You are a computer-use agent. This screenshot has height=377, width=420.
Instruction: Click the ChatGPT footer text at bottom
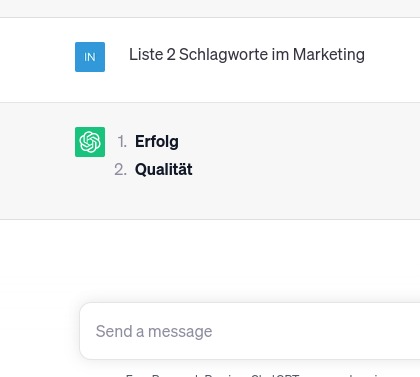(x=275, y=375)
